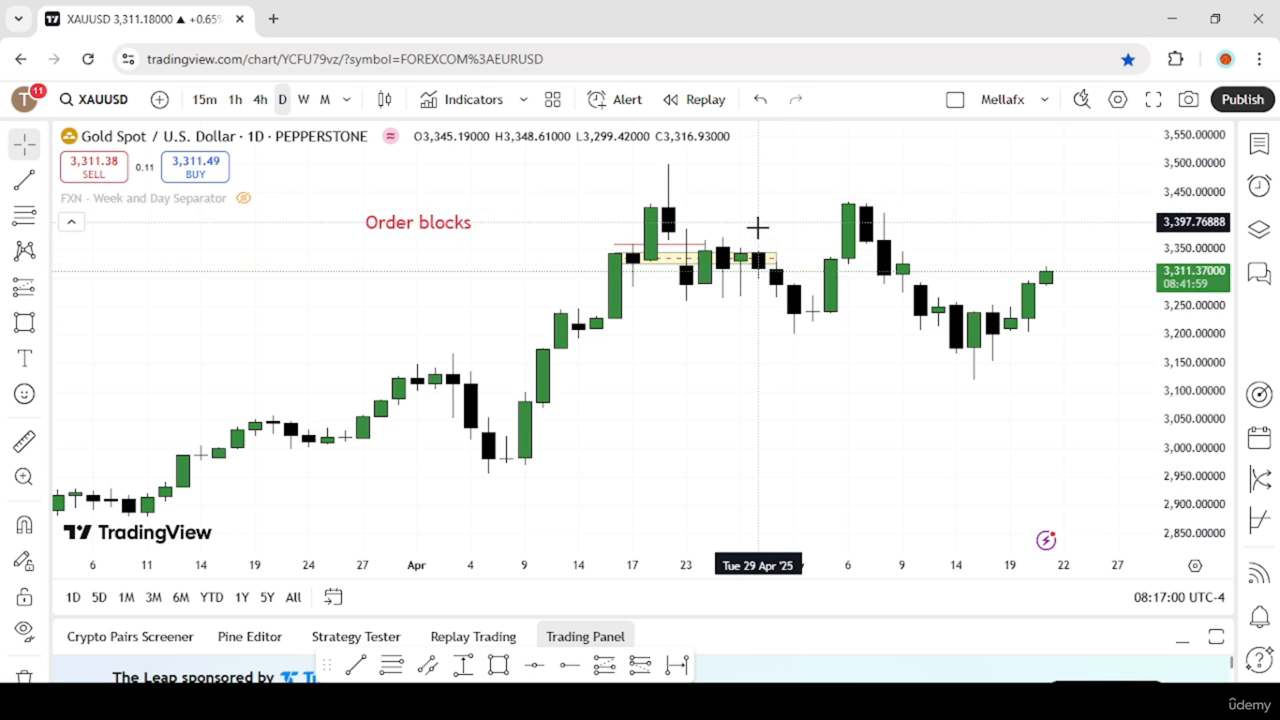Pick the ruler measure tool

pyautogui.click(x=25, y=441)
